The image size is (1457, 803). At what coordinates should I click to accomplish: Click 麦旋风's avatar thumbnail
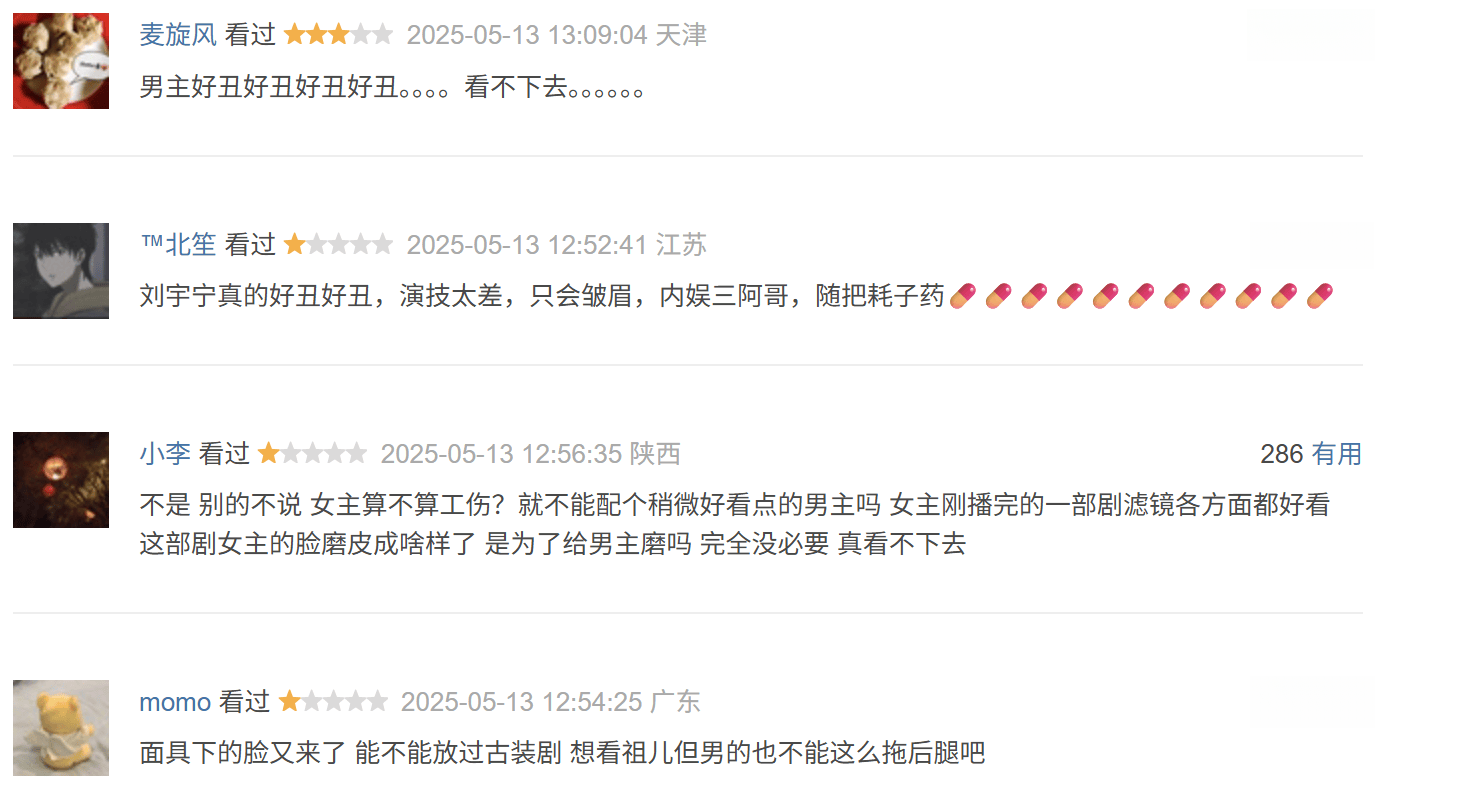point(61,61)
